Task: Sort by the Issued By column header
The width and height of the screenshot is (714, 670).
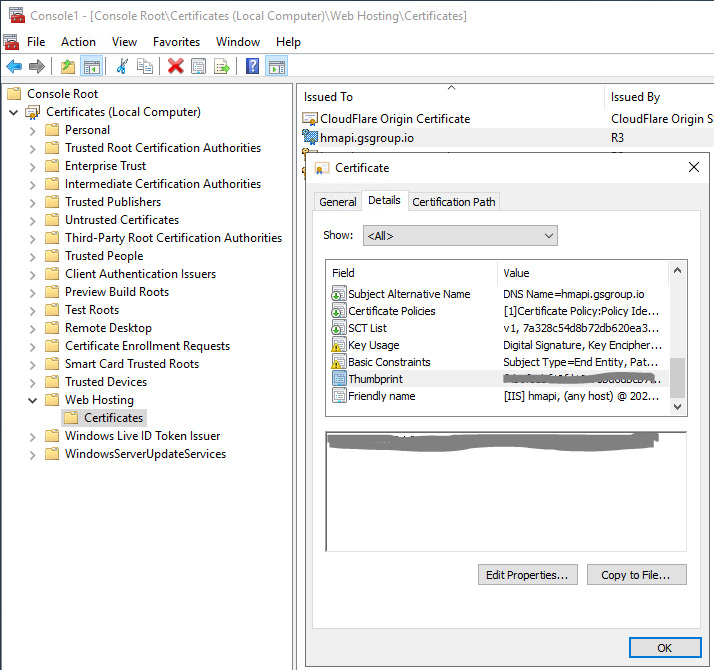Action: pos(659,97)
